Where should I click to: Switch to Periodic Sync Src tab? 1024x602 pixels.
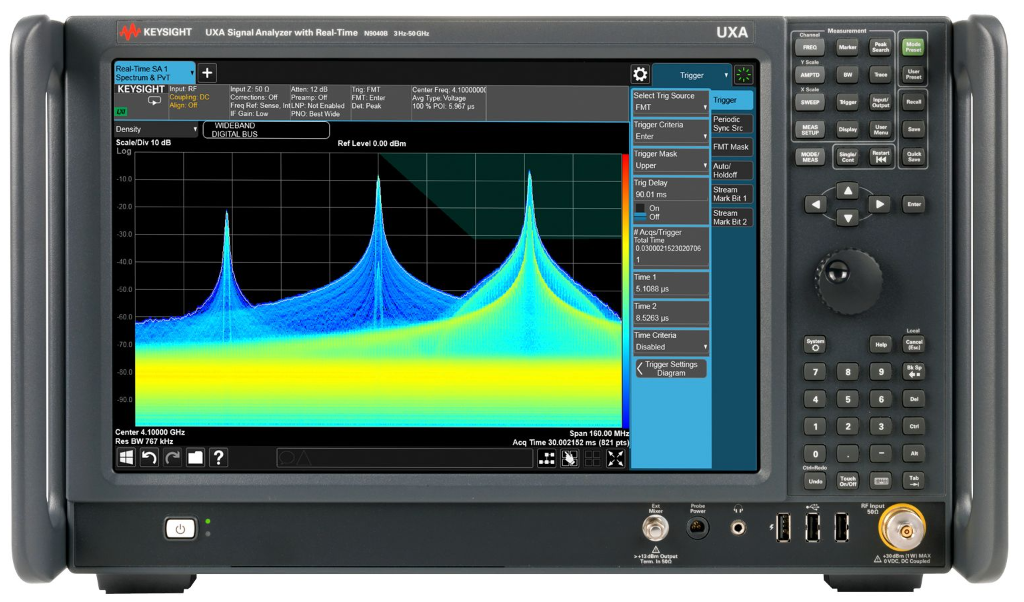(731, 123)
